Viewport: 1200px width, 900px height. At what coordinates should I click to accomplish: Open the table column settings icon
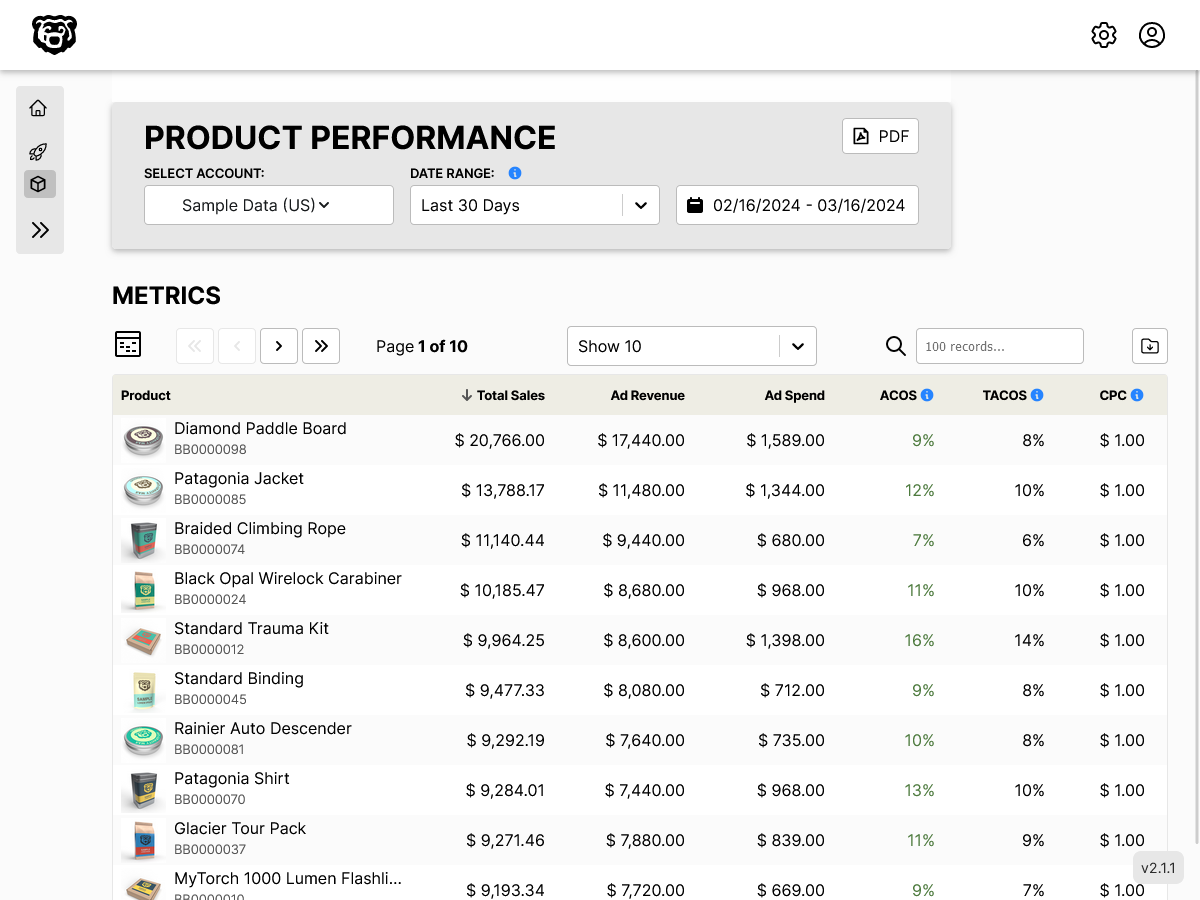(128, 345)
